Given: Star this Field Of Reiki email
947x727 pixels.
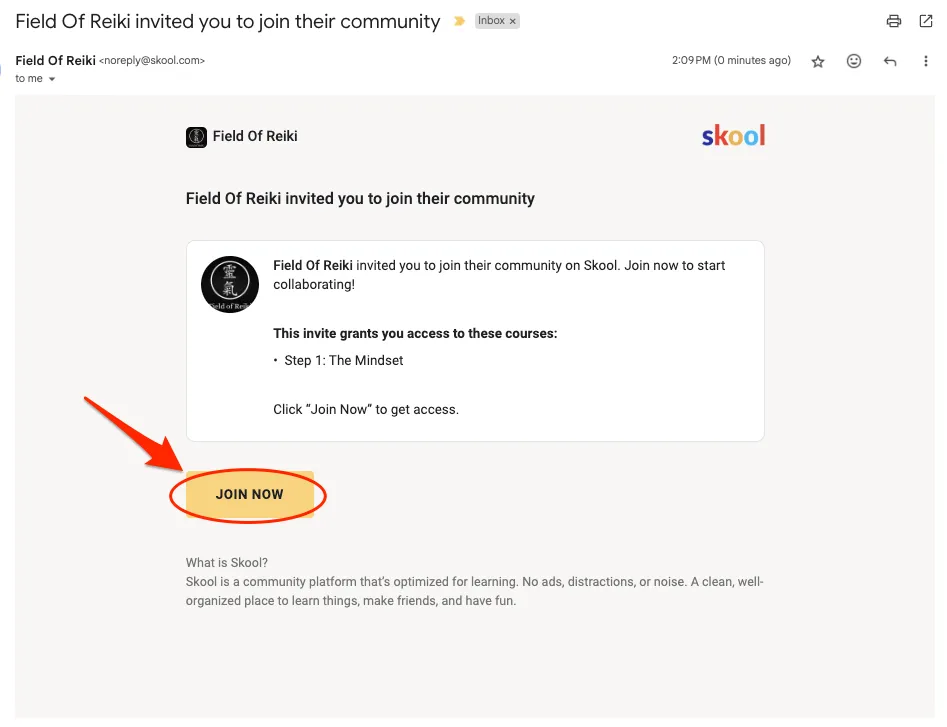Looking at the screenshot, I should (x=818, y=61).
